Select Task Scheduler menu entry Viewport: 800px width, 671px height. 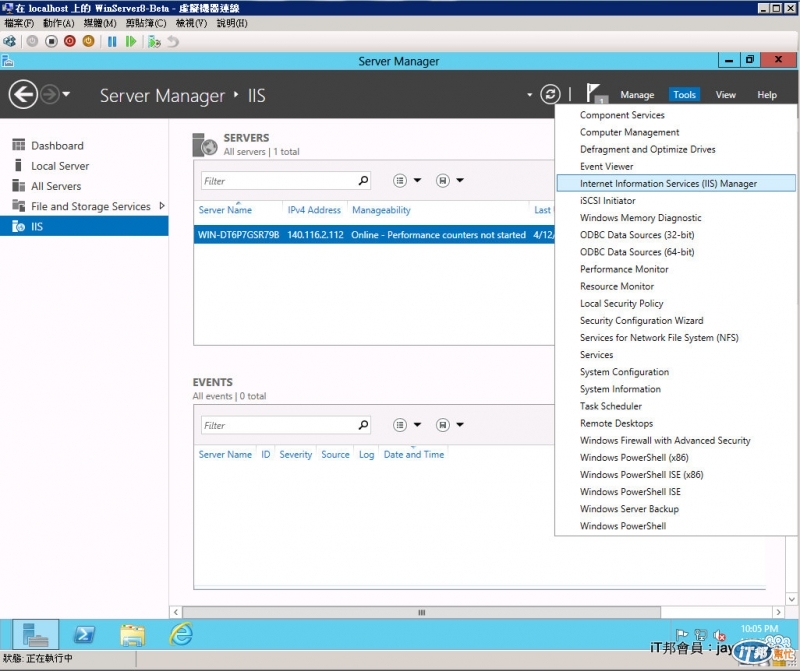610,406
